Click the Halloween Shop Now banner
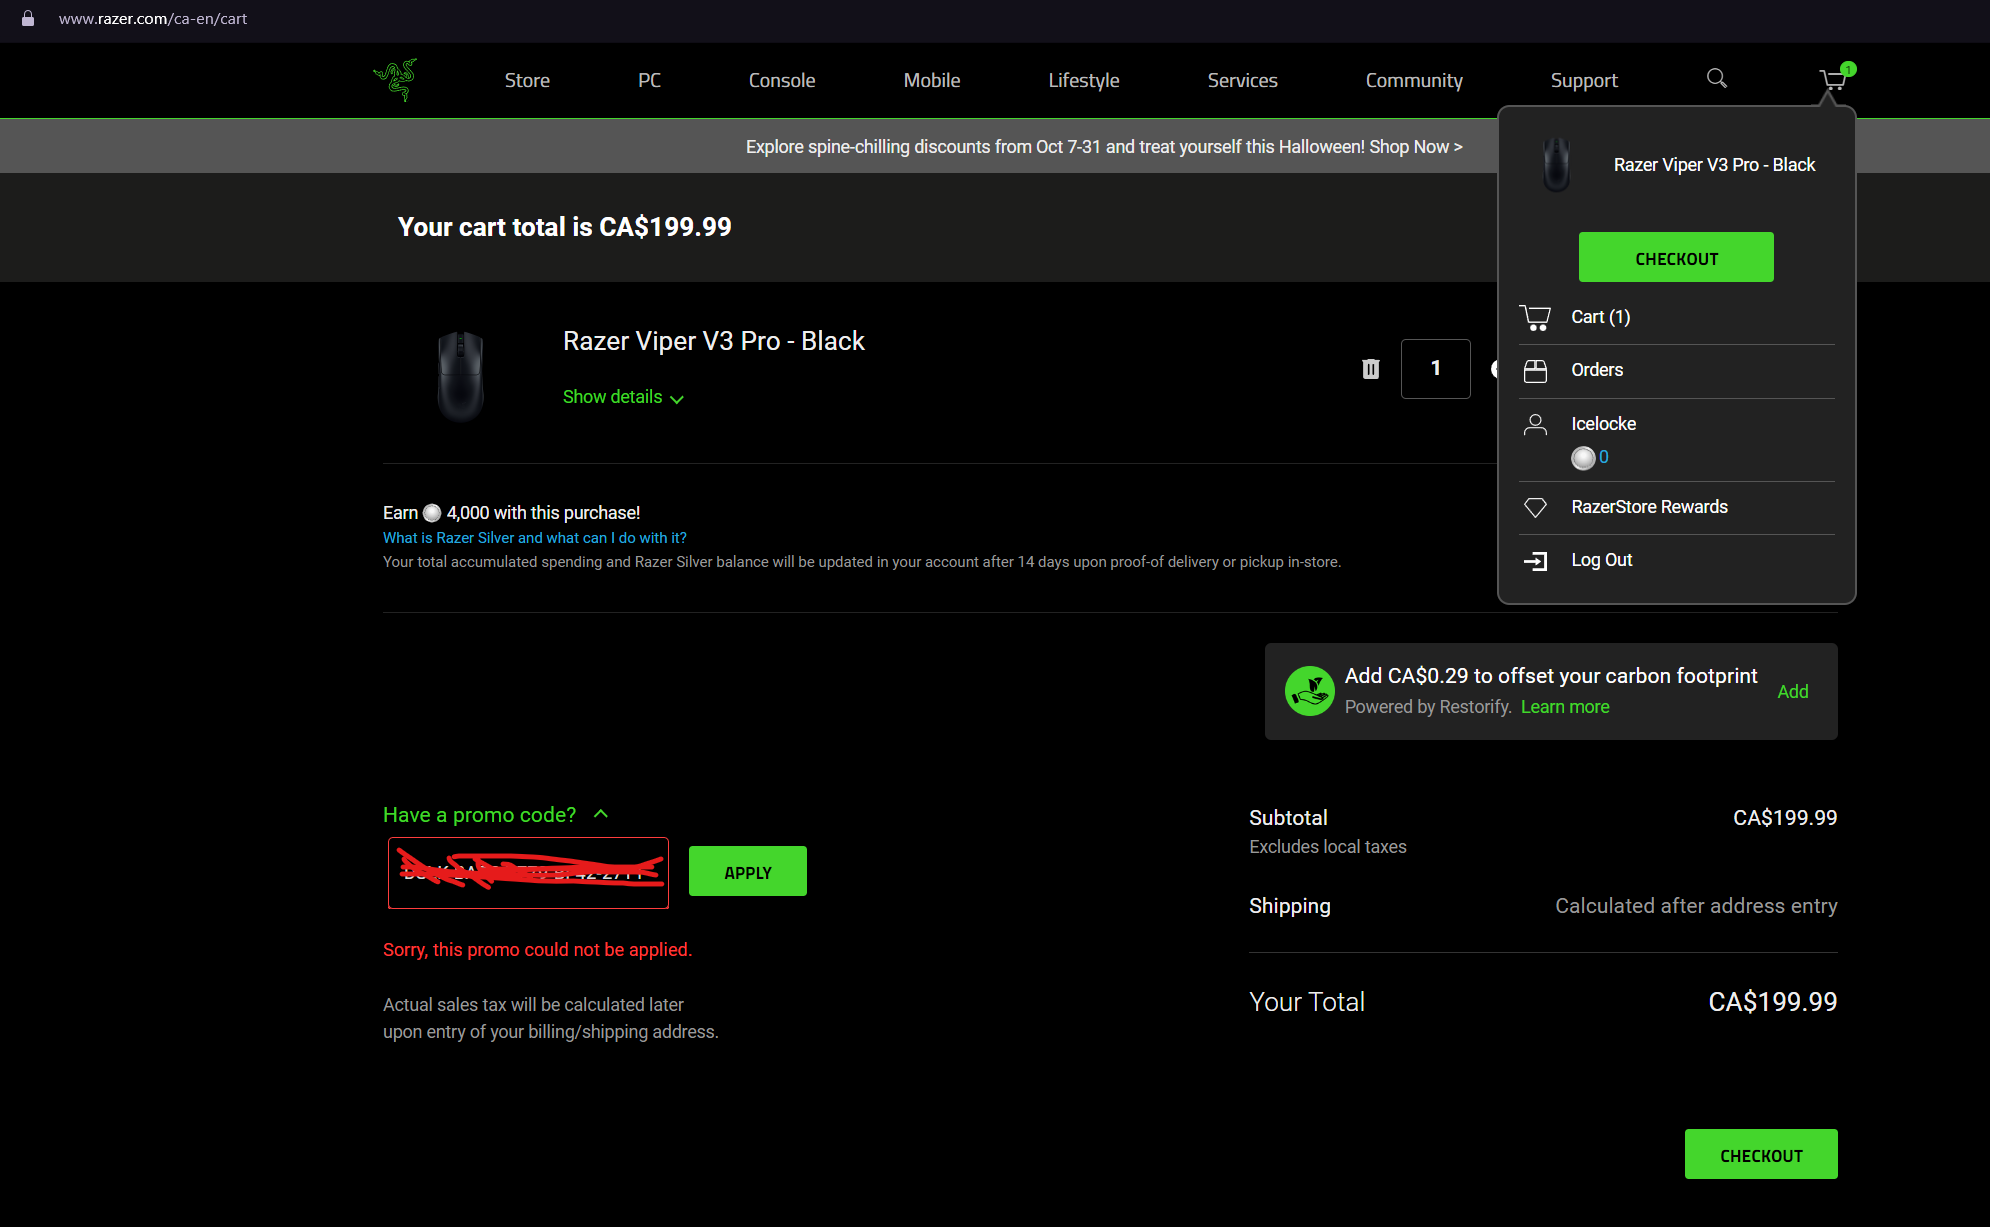The height and width of the screenshot is (1227, 1990). [1104, 147]
